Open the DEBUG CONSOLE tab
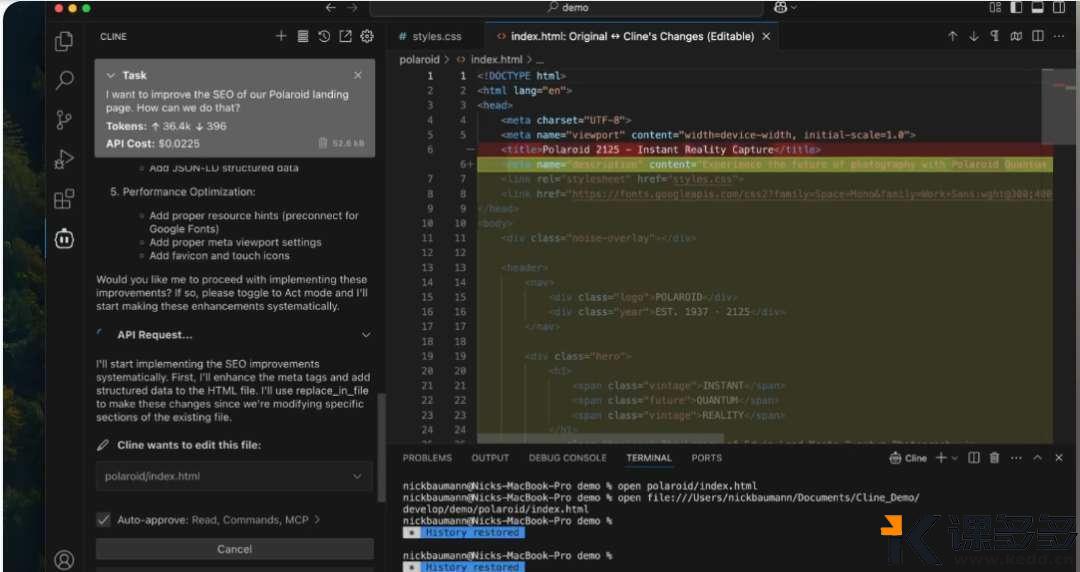Screen dimensions: 1080x572 tap(568, 458)
